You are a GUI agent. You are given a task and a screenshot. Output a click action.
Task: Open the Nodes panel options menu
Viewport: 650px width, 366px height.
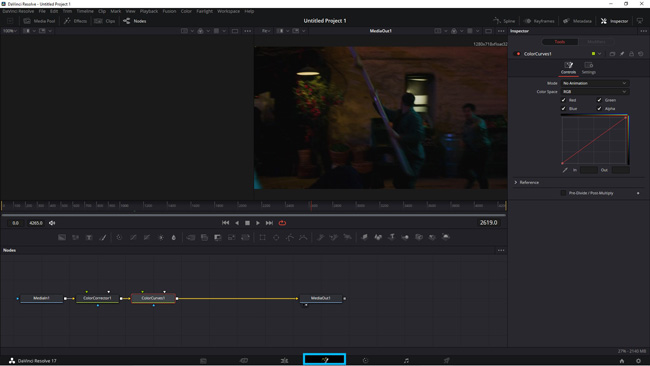click(501, 250)
